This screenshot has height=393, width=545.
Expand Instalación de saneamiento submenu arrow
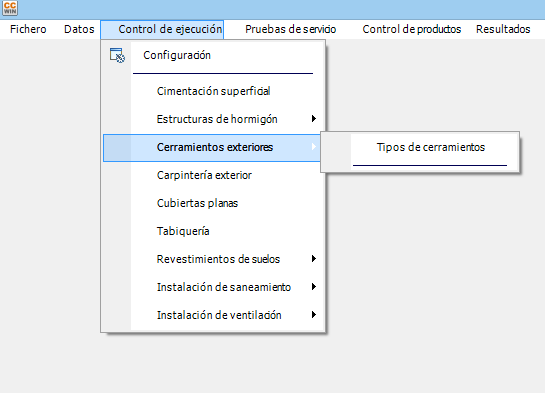(x=314, y=287)
